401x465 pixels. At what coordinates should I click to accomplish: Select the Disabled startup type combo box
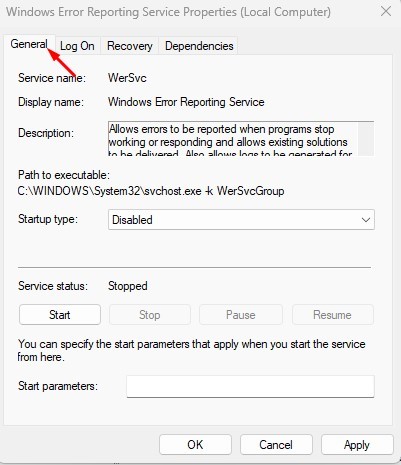(241, 220)
